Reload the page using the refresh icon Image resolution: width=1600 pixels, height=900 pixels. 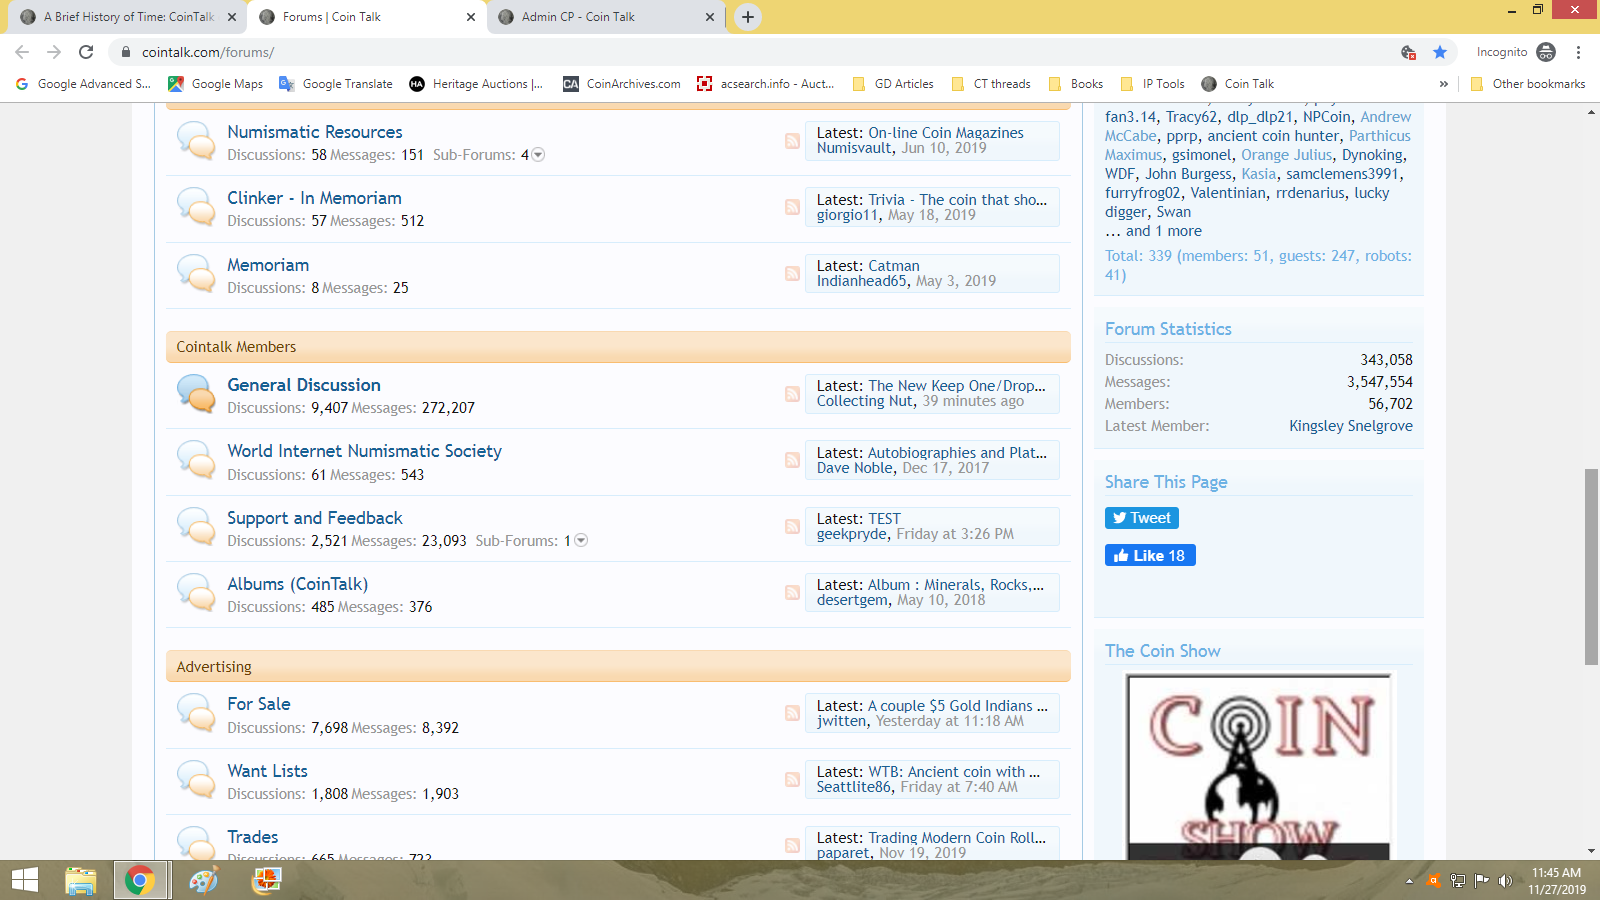tap(86, 52)
